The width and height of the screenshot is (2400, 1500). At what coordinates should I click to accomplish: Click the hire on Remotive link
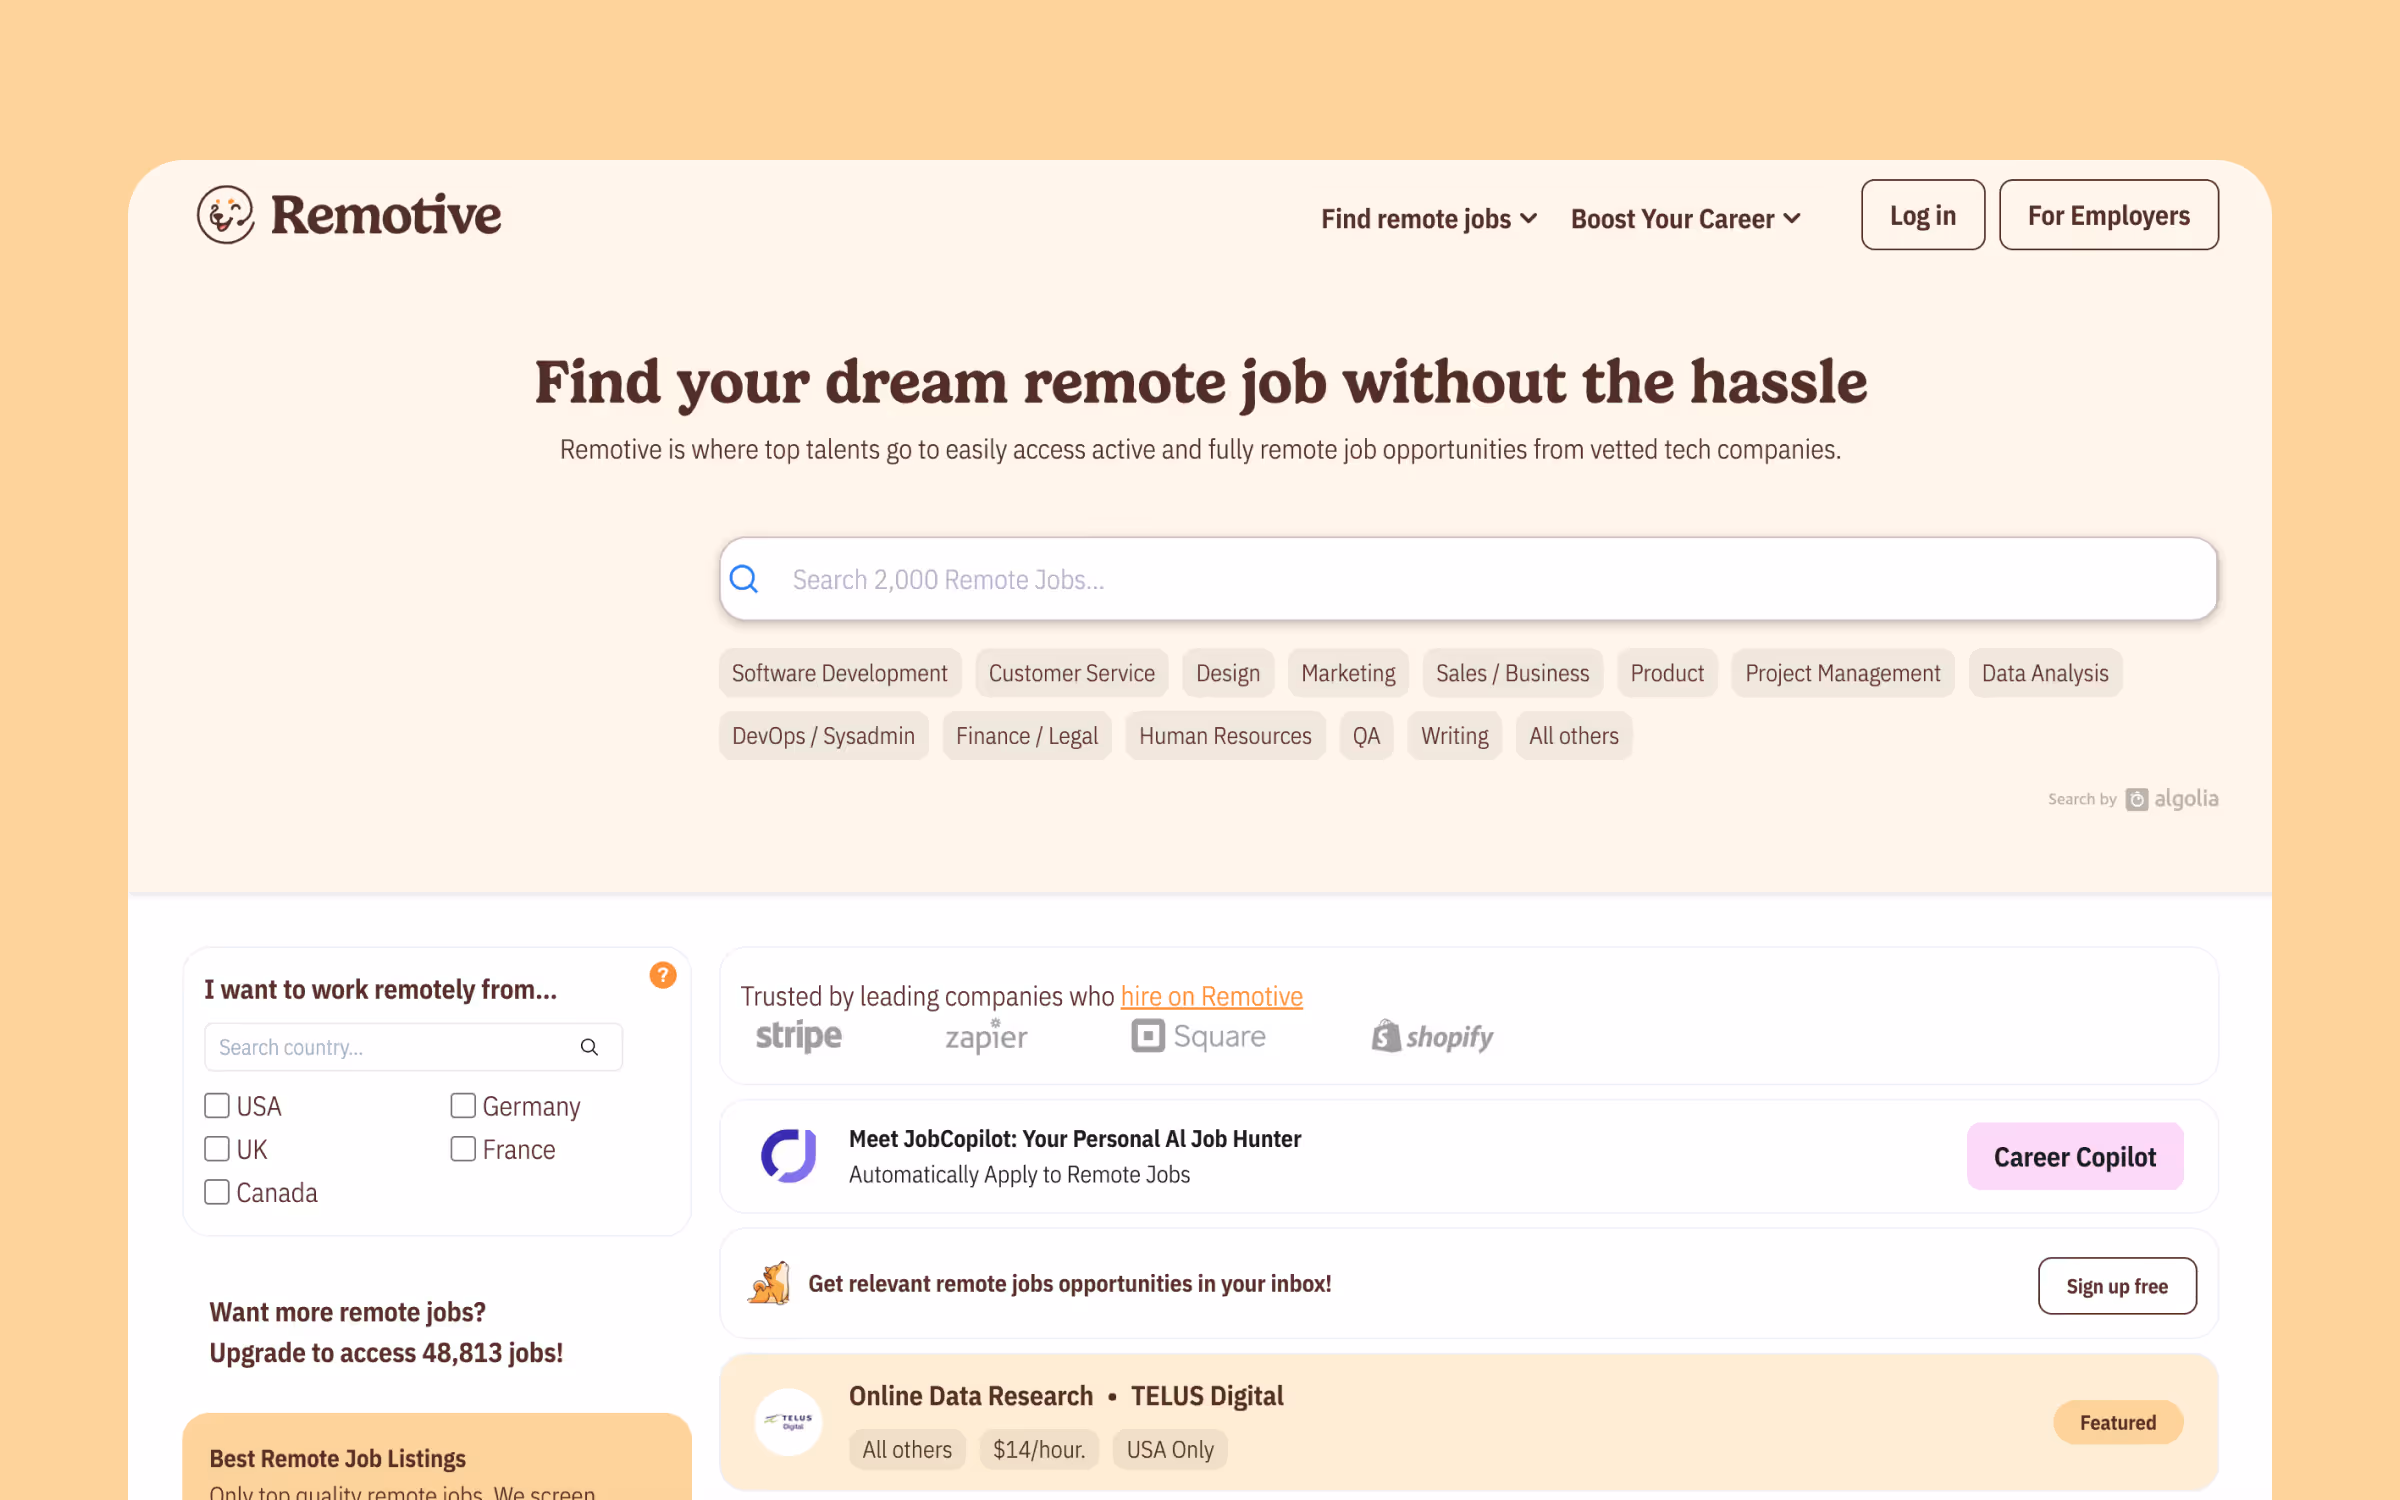1212,996
